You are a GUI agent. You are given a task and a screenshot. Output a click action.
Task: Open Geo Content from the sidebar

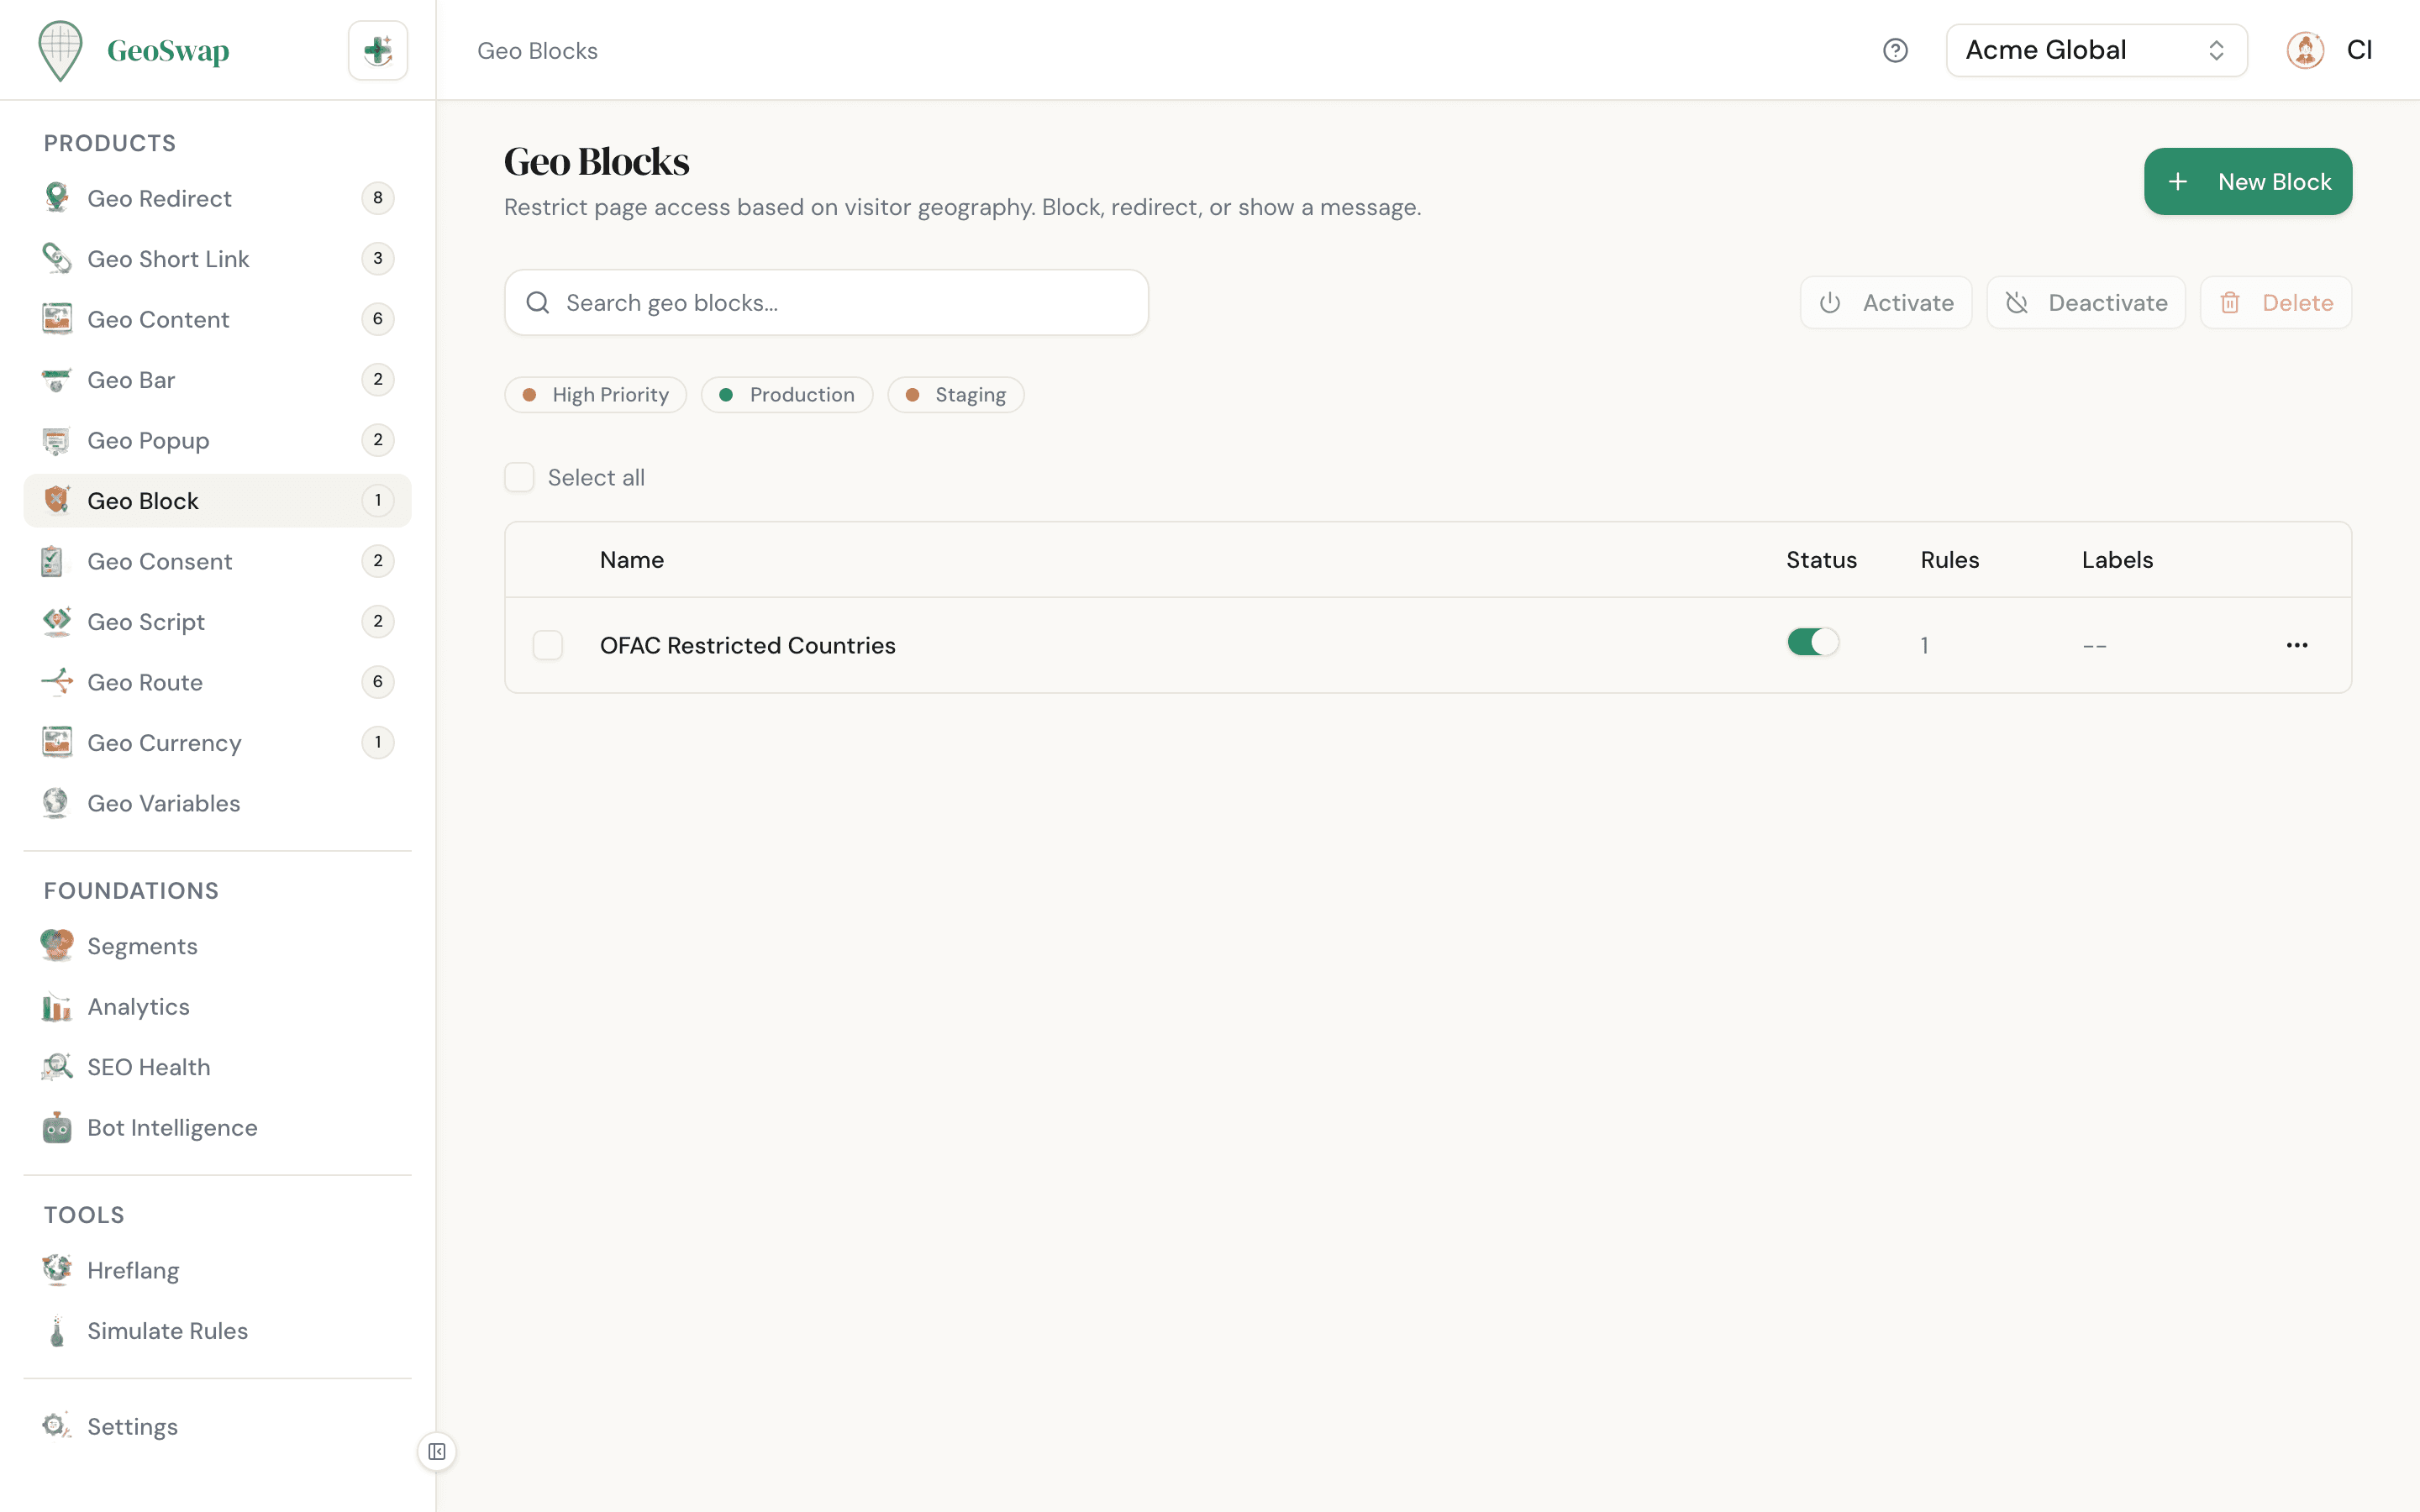(158, 319)
